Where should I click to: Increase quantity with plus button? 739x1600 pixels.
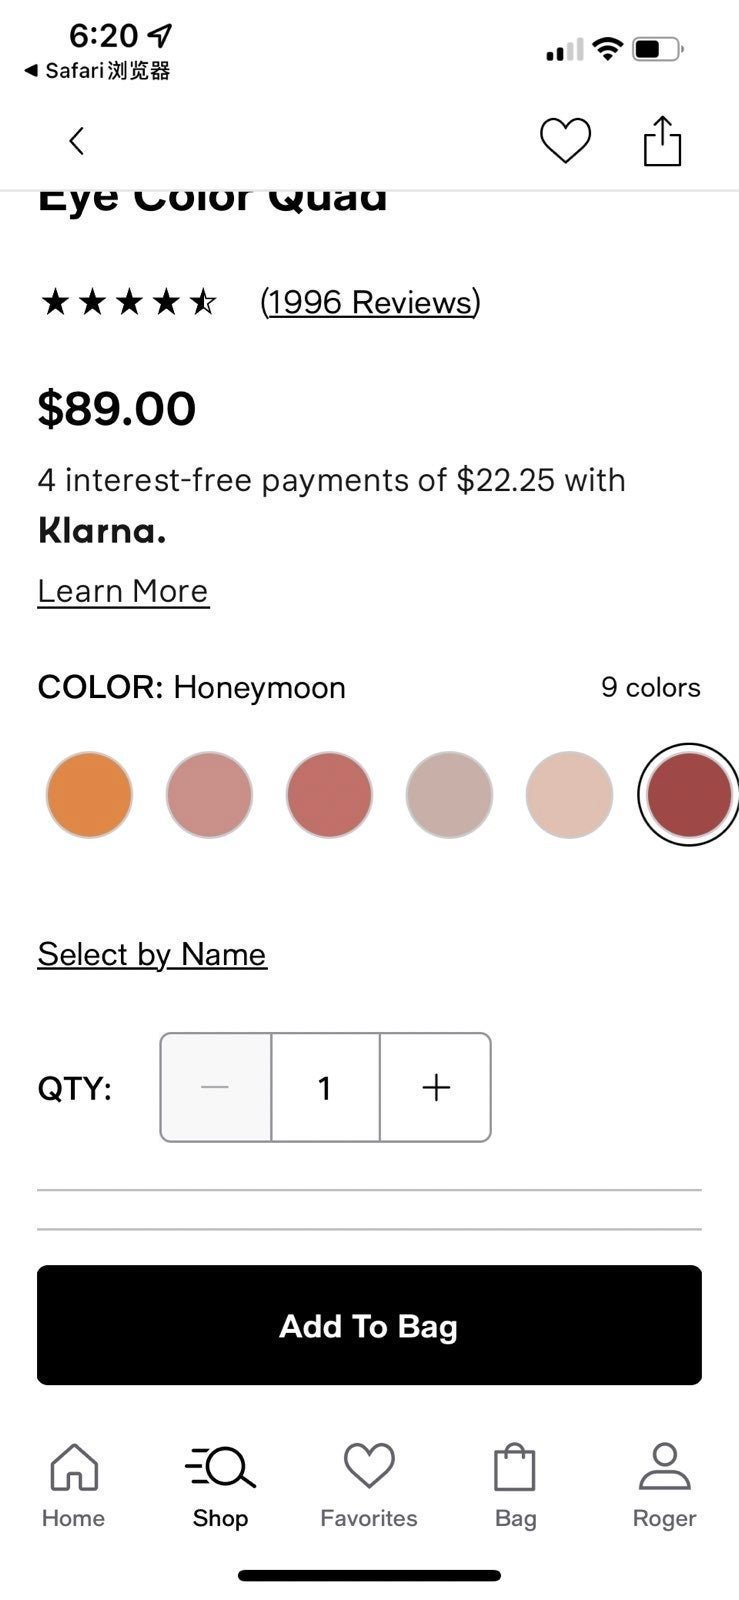(436, 1087)
